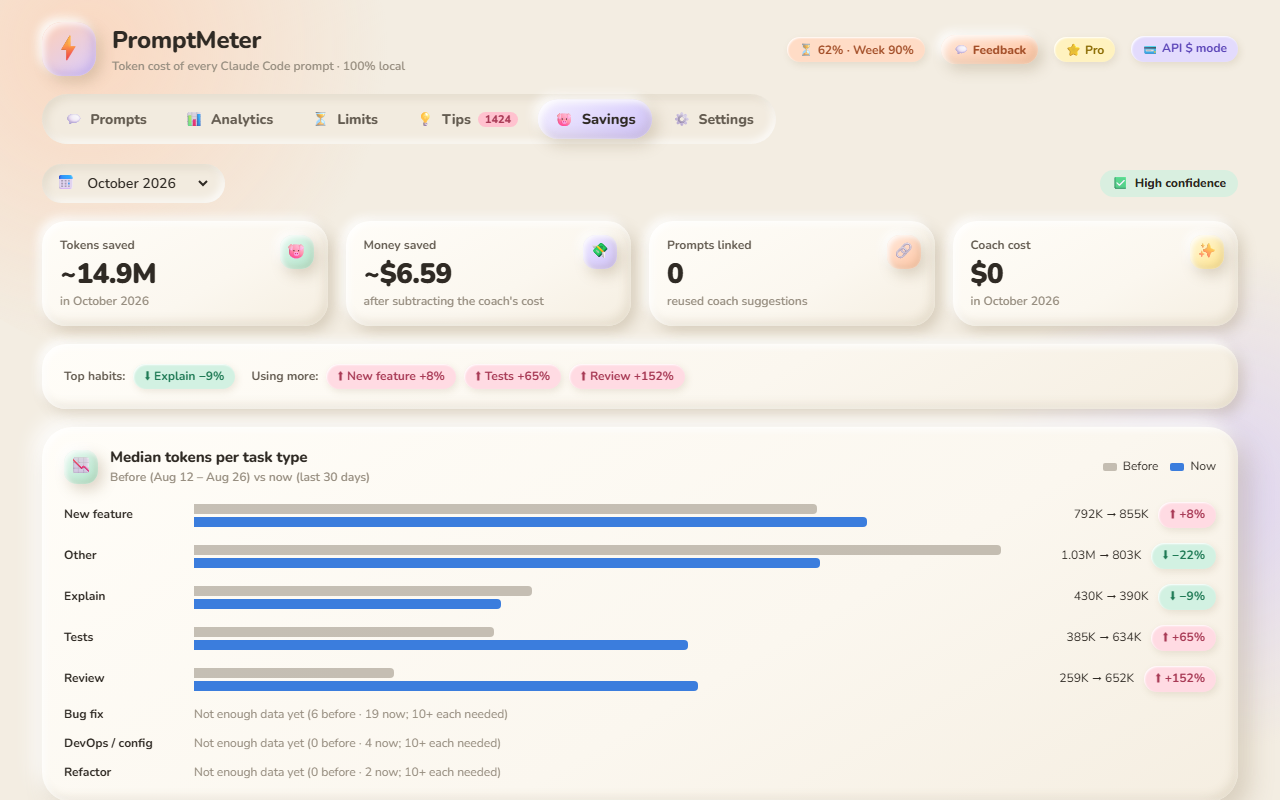The image size is (1280, 800).
Task: Click the money icon on Money saved
Action: point(600,252)
